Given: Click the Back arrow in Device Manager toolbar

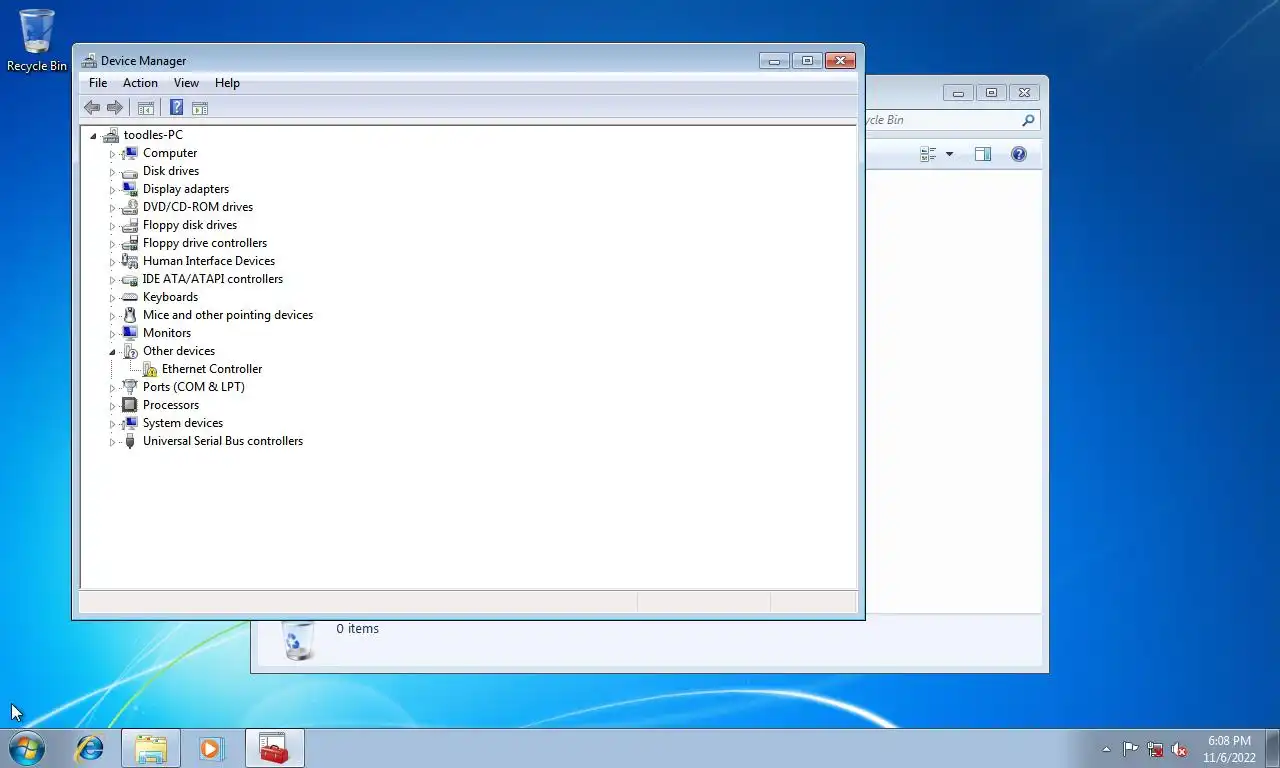Looking at the screenshot, I should [92, 108].
